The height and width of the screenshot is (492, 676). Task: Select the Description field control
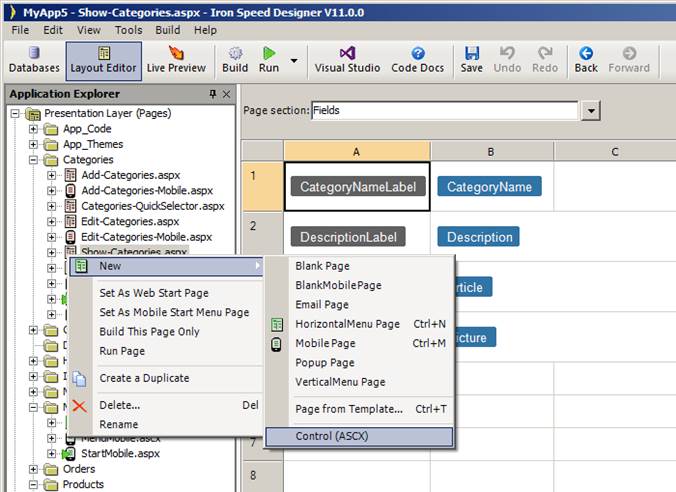(479, 237)
